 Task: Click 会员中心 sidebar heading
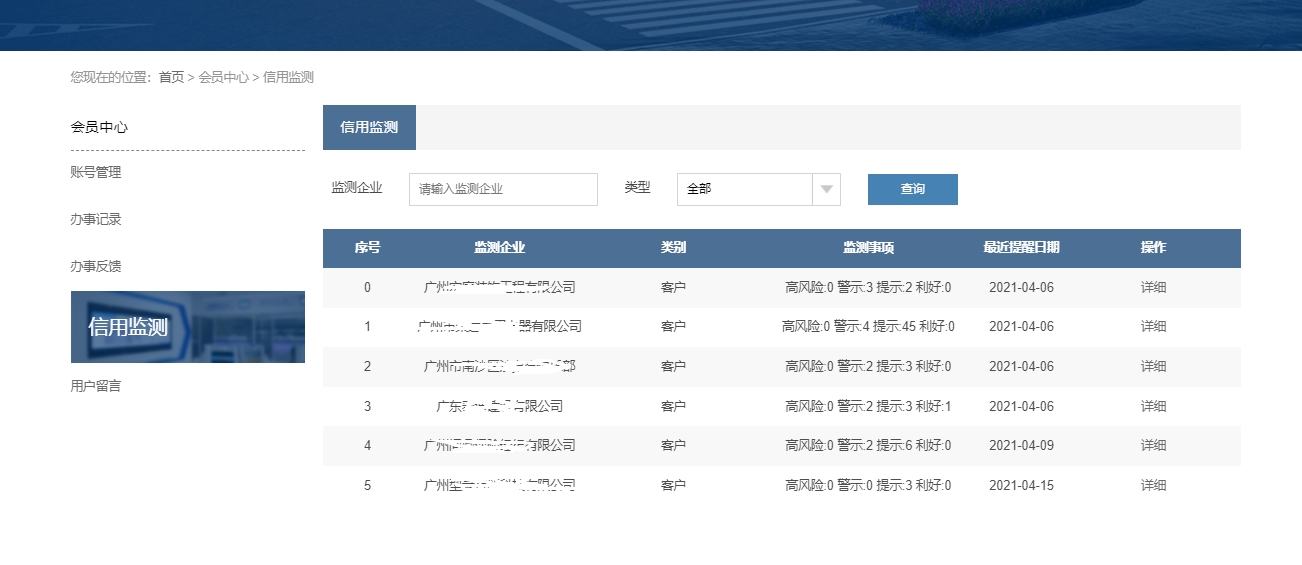tap(99, 127)
